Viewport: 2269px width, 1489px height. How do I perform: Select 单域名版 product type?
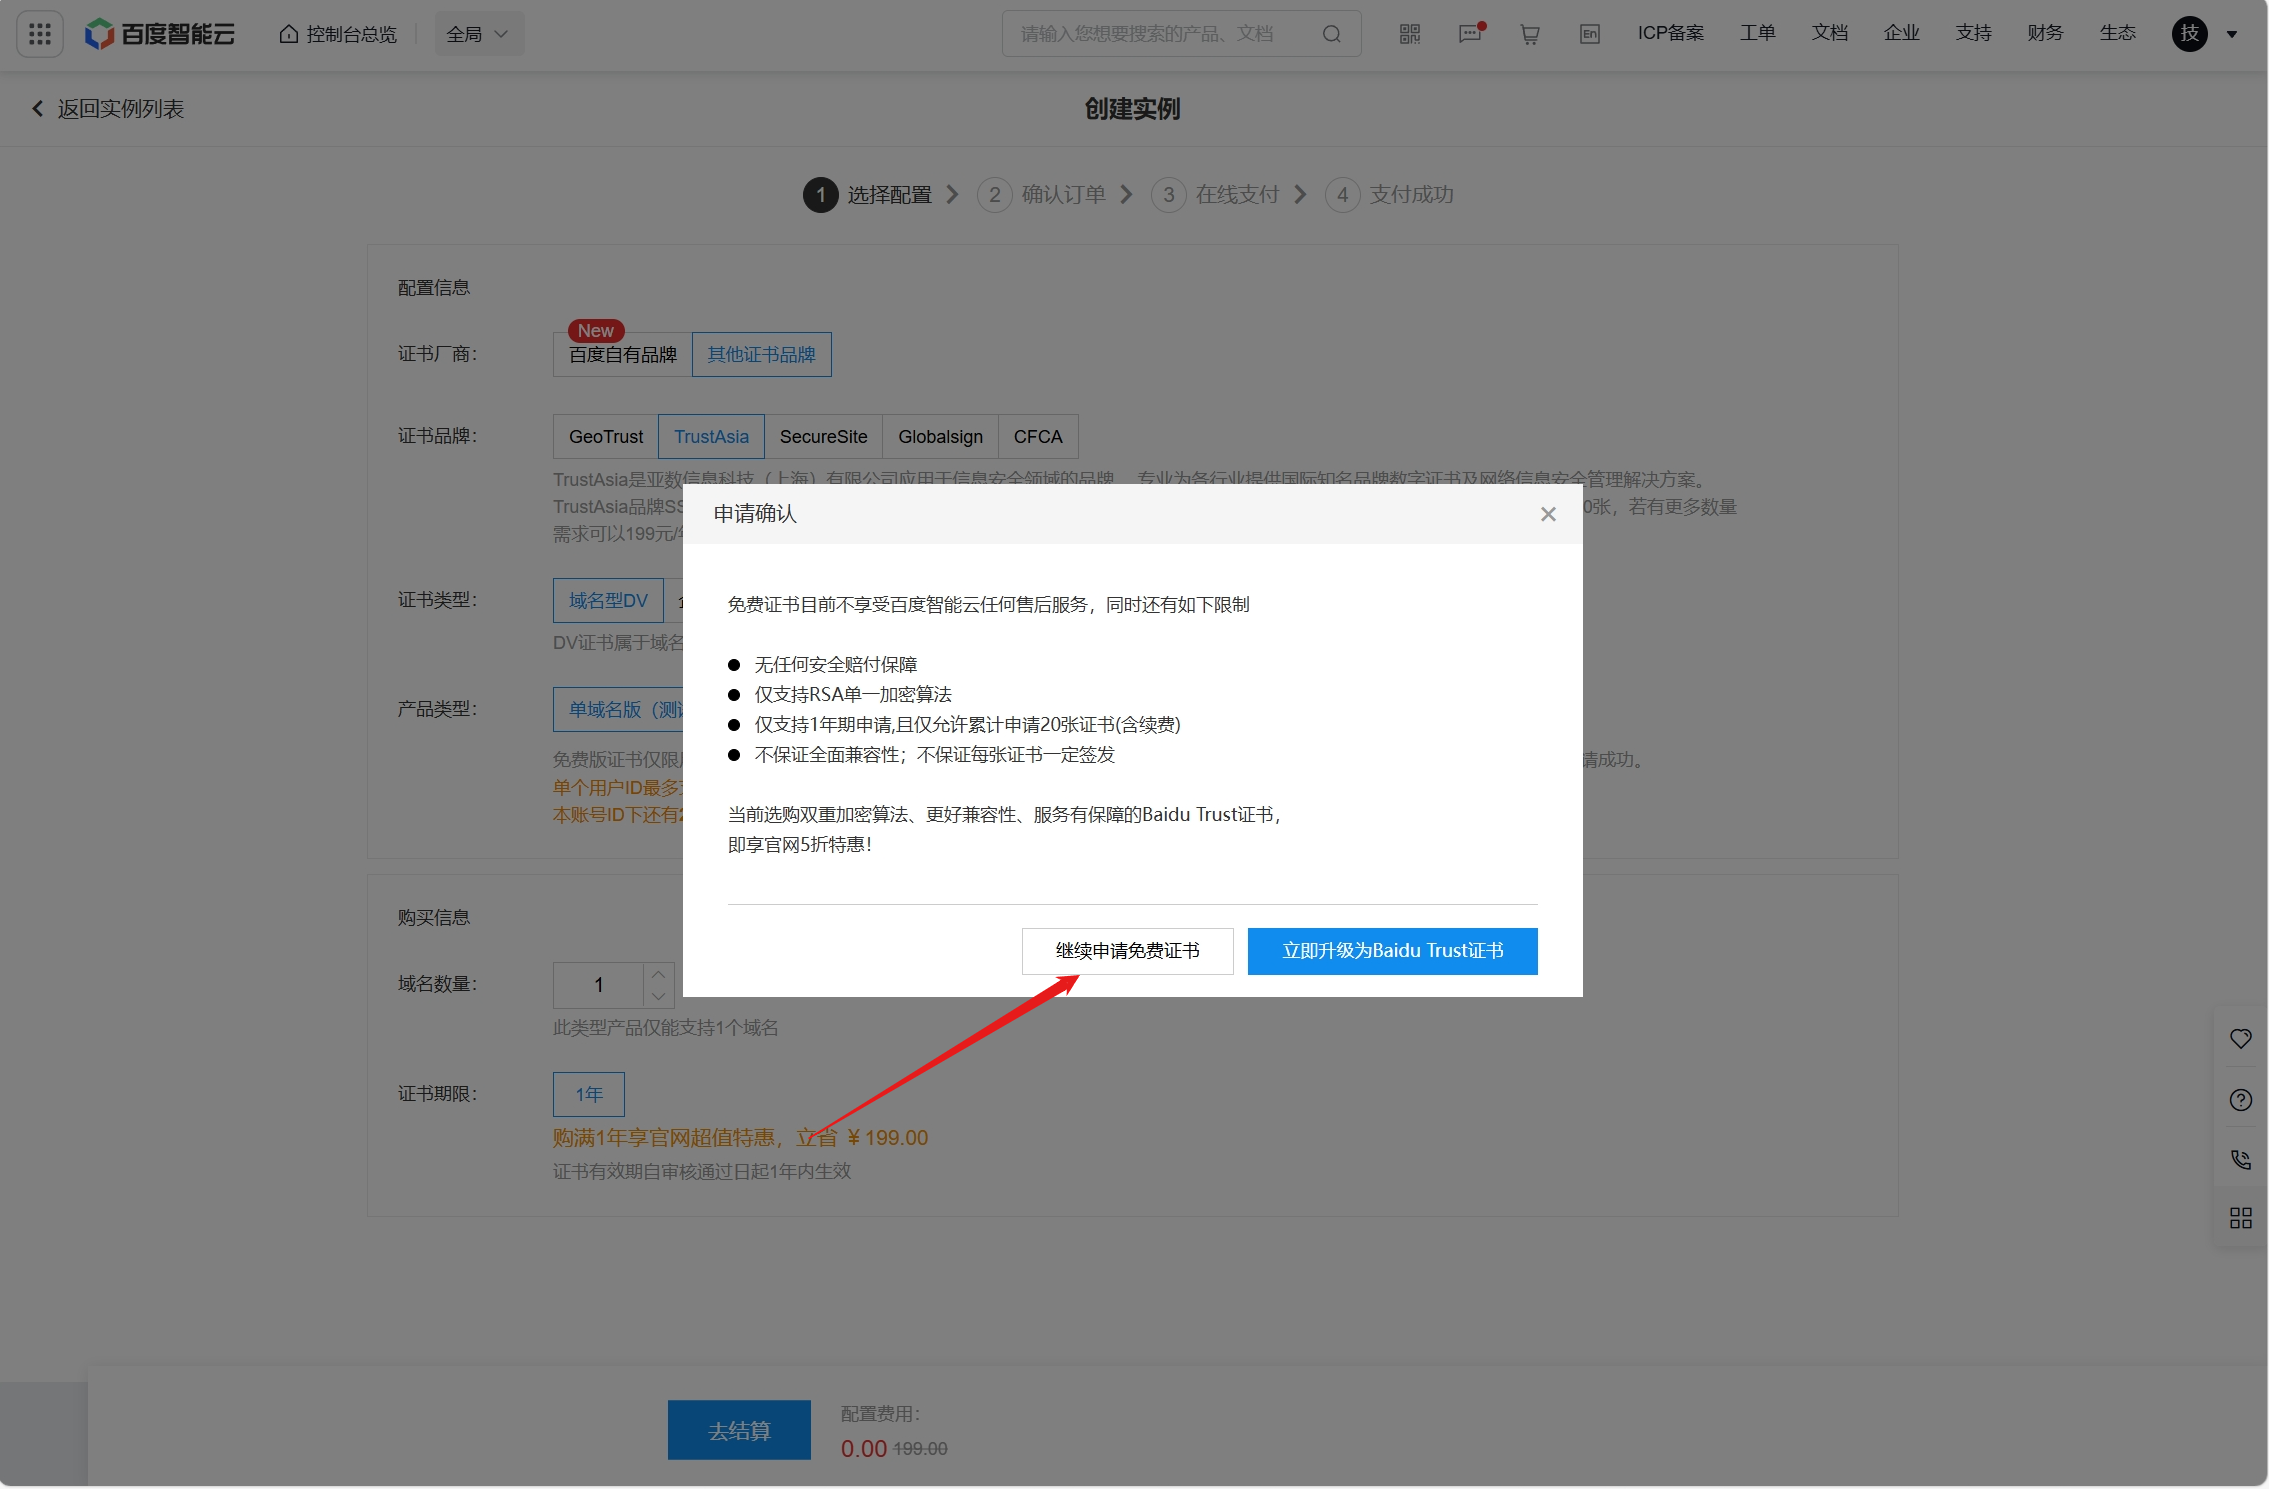[618, 710]
